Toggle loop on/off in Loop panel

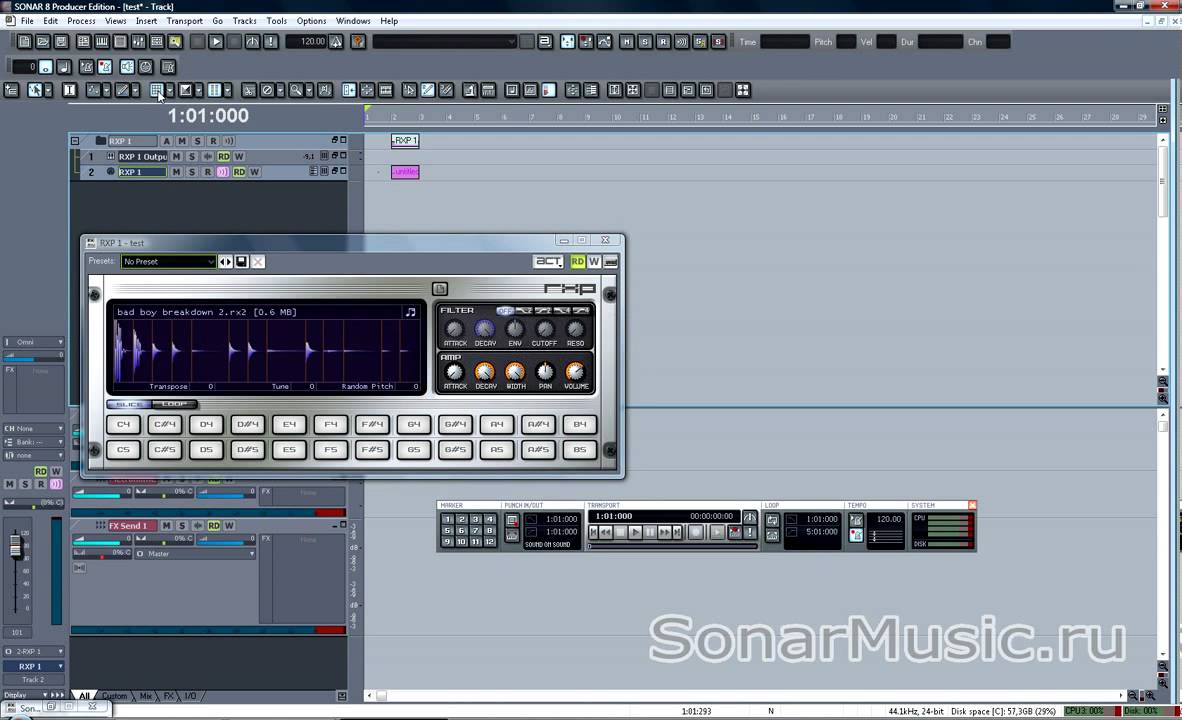click(772, 520)
